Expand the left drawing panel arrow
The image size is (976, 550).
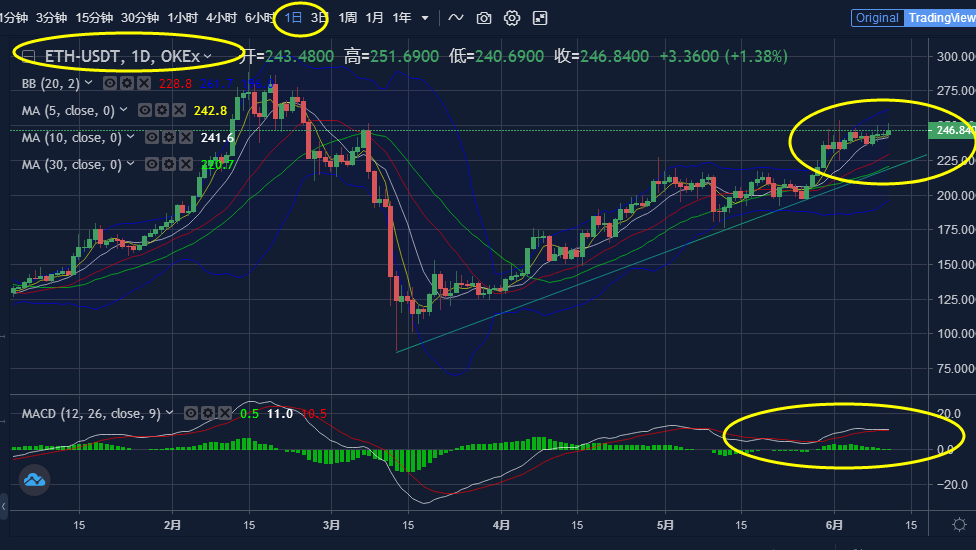4,507
